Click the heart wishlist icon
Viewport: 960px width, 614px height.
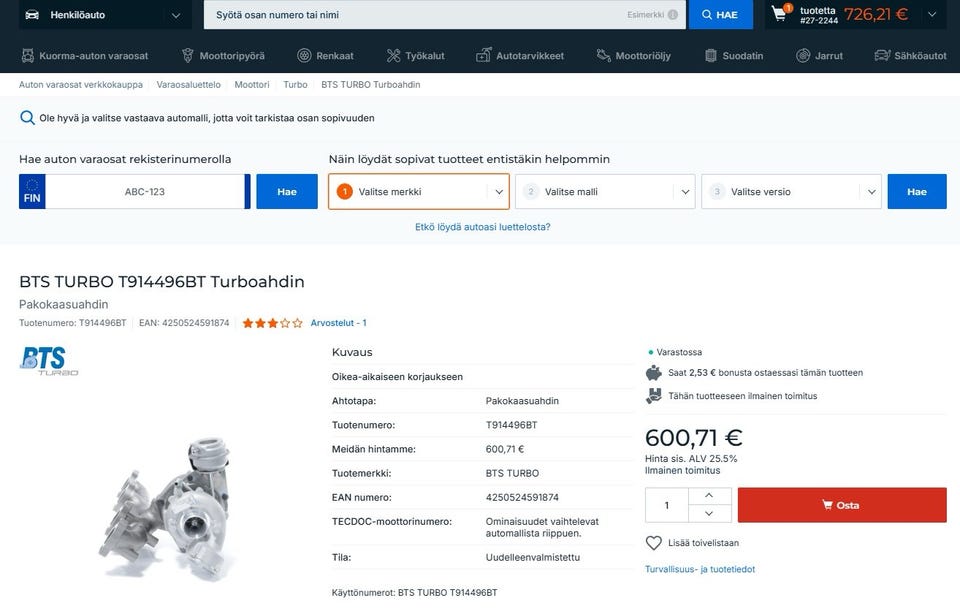(x=653, y=542)
